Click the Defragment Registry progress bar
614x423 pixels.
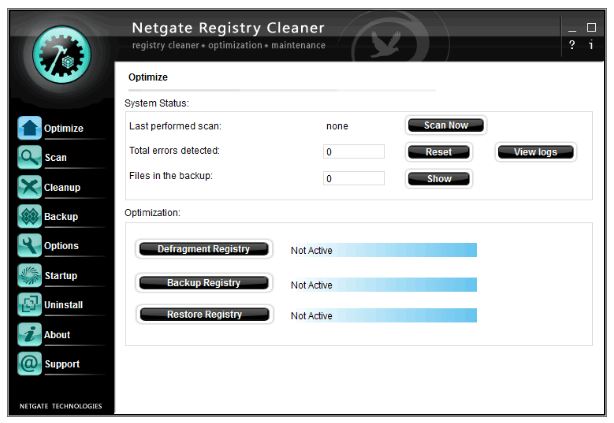pyautogui.click(x=383, y=250)
